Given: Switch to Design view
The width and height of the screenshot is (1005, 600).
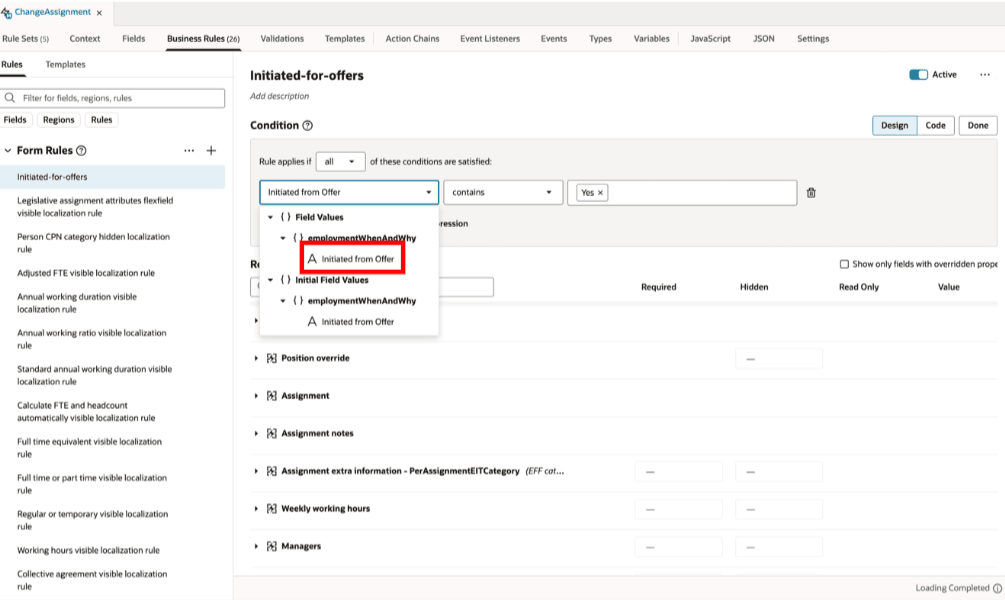Looking at the screenshot, I should pyautogui.click(x=894, y=126).
